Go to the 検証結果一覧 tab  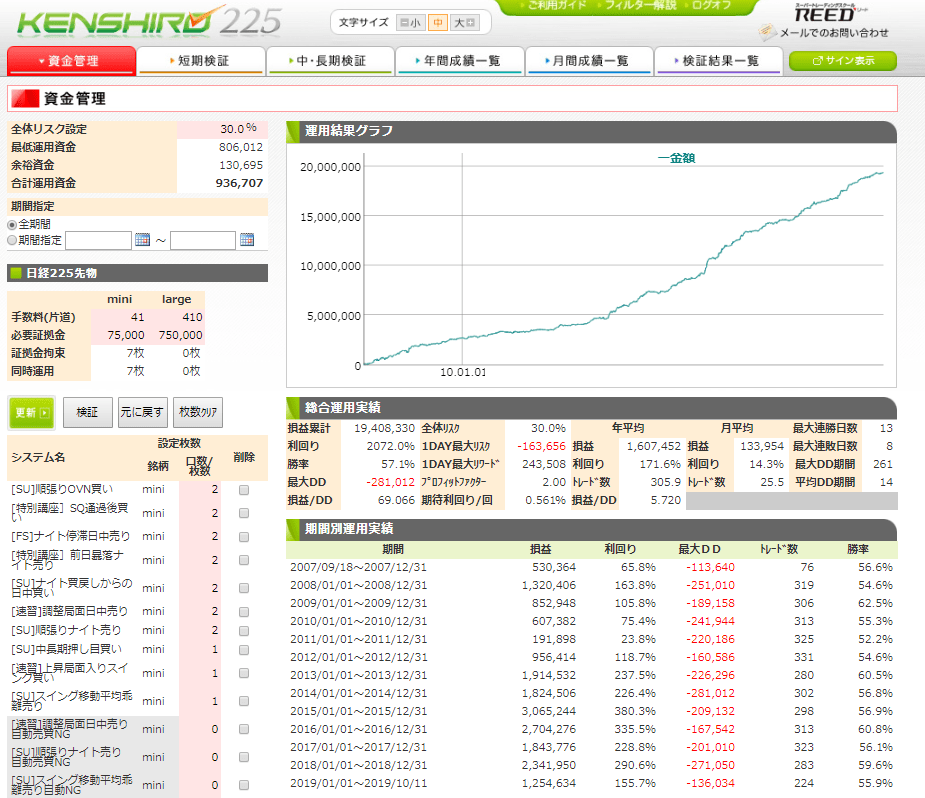click(719, 61)
